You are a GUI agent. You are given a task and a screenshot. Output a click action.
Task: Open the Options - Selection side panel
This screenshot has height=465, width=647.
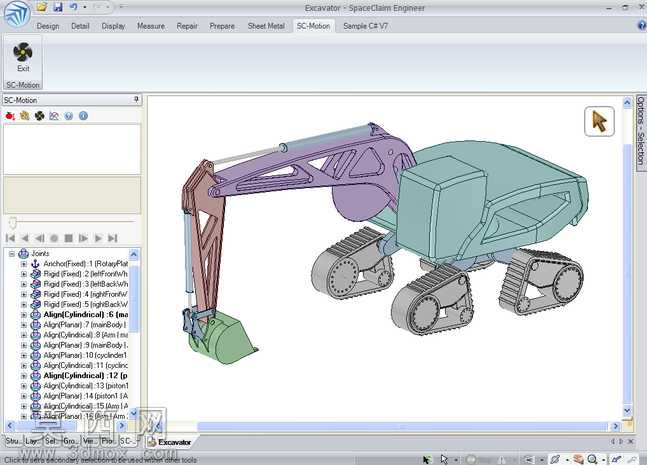tap(641, 131)
